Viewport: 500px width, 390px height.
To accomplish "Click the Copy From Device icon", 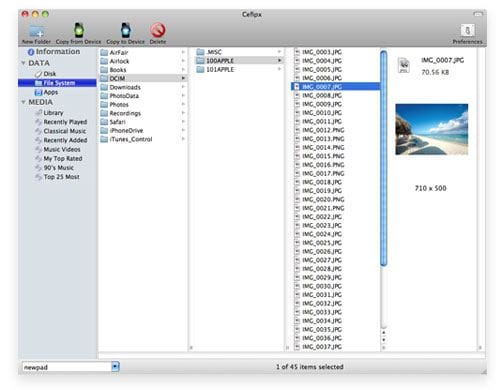I will pyautogui.click(x=79, y=30).
